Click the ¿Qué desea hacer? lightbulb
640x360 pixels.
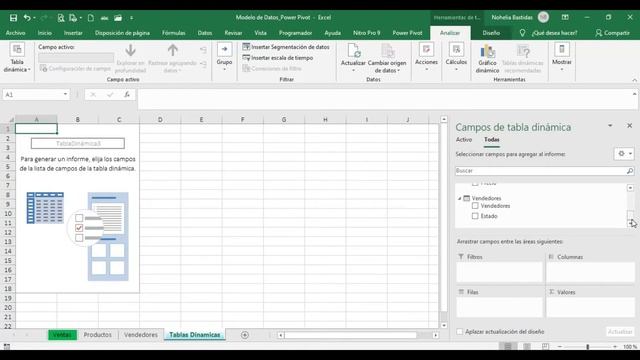click(x=522, y=33)
